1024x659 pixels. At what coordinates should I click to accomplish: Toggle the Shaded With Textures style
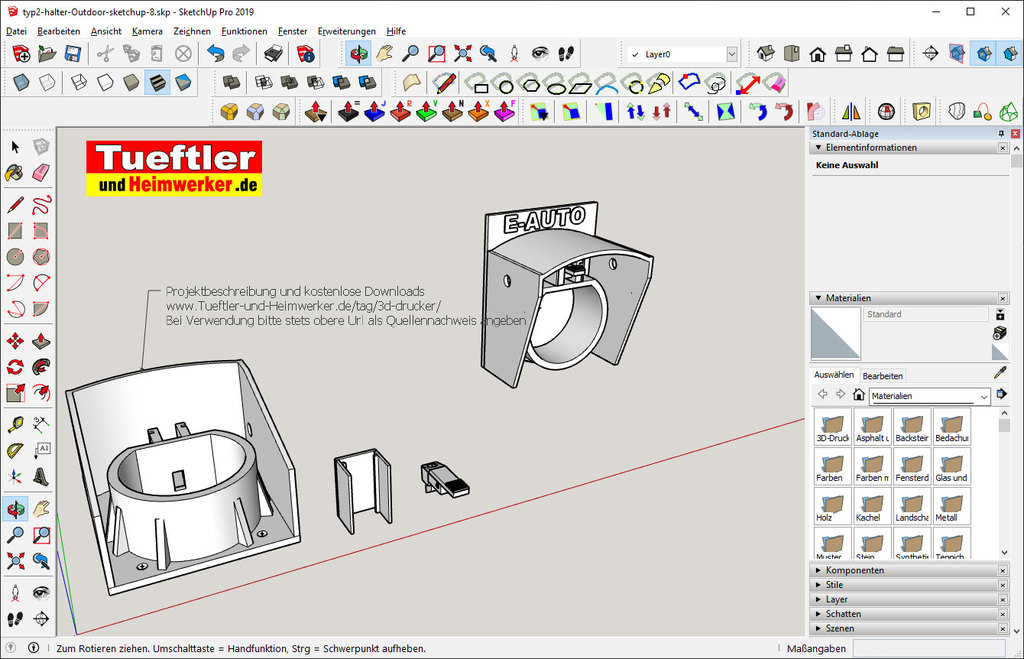coord(157,82)
